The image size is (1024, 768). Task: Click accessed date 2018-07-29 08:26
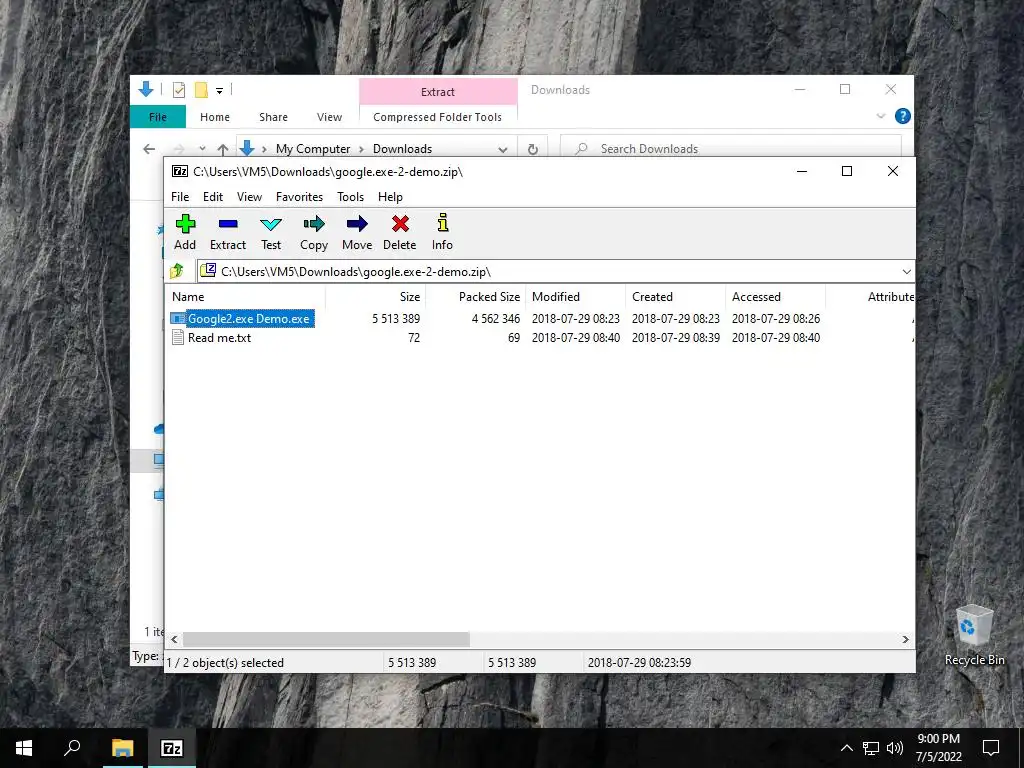[x=776, y=319]
